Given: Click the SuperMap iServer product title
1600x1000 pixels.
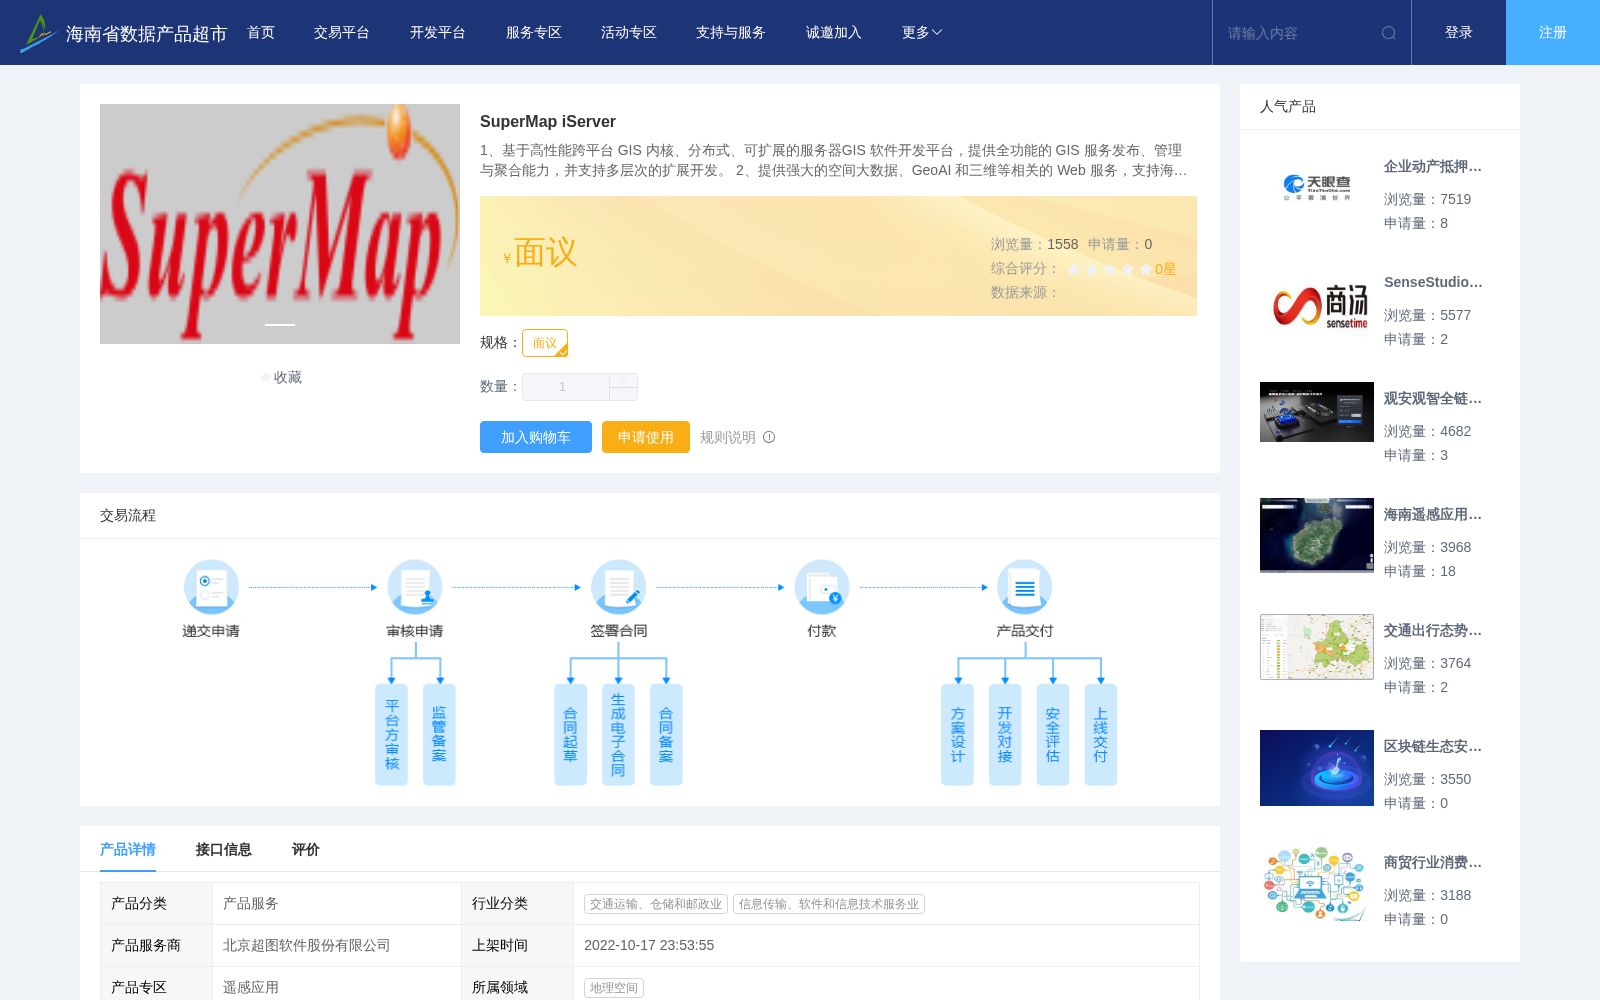Looking at the screenshot, I should 548,121.
